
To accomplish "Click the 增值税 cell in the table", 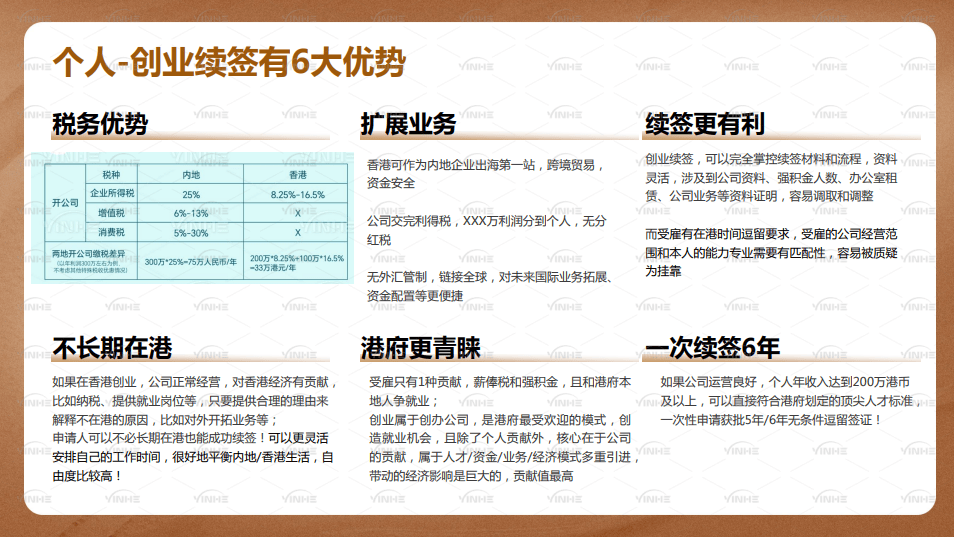I will click(112, 213).
